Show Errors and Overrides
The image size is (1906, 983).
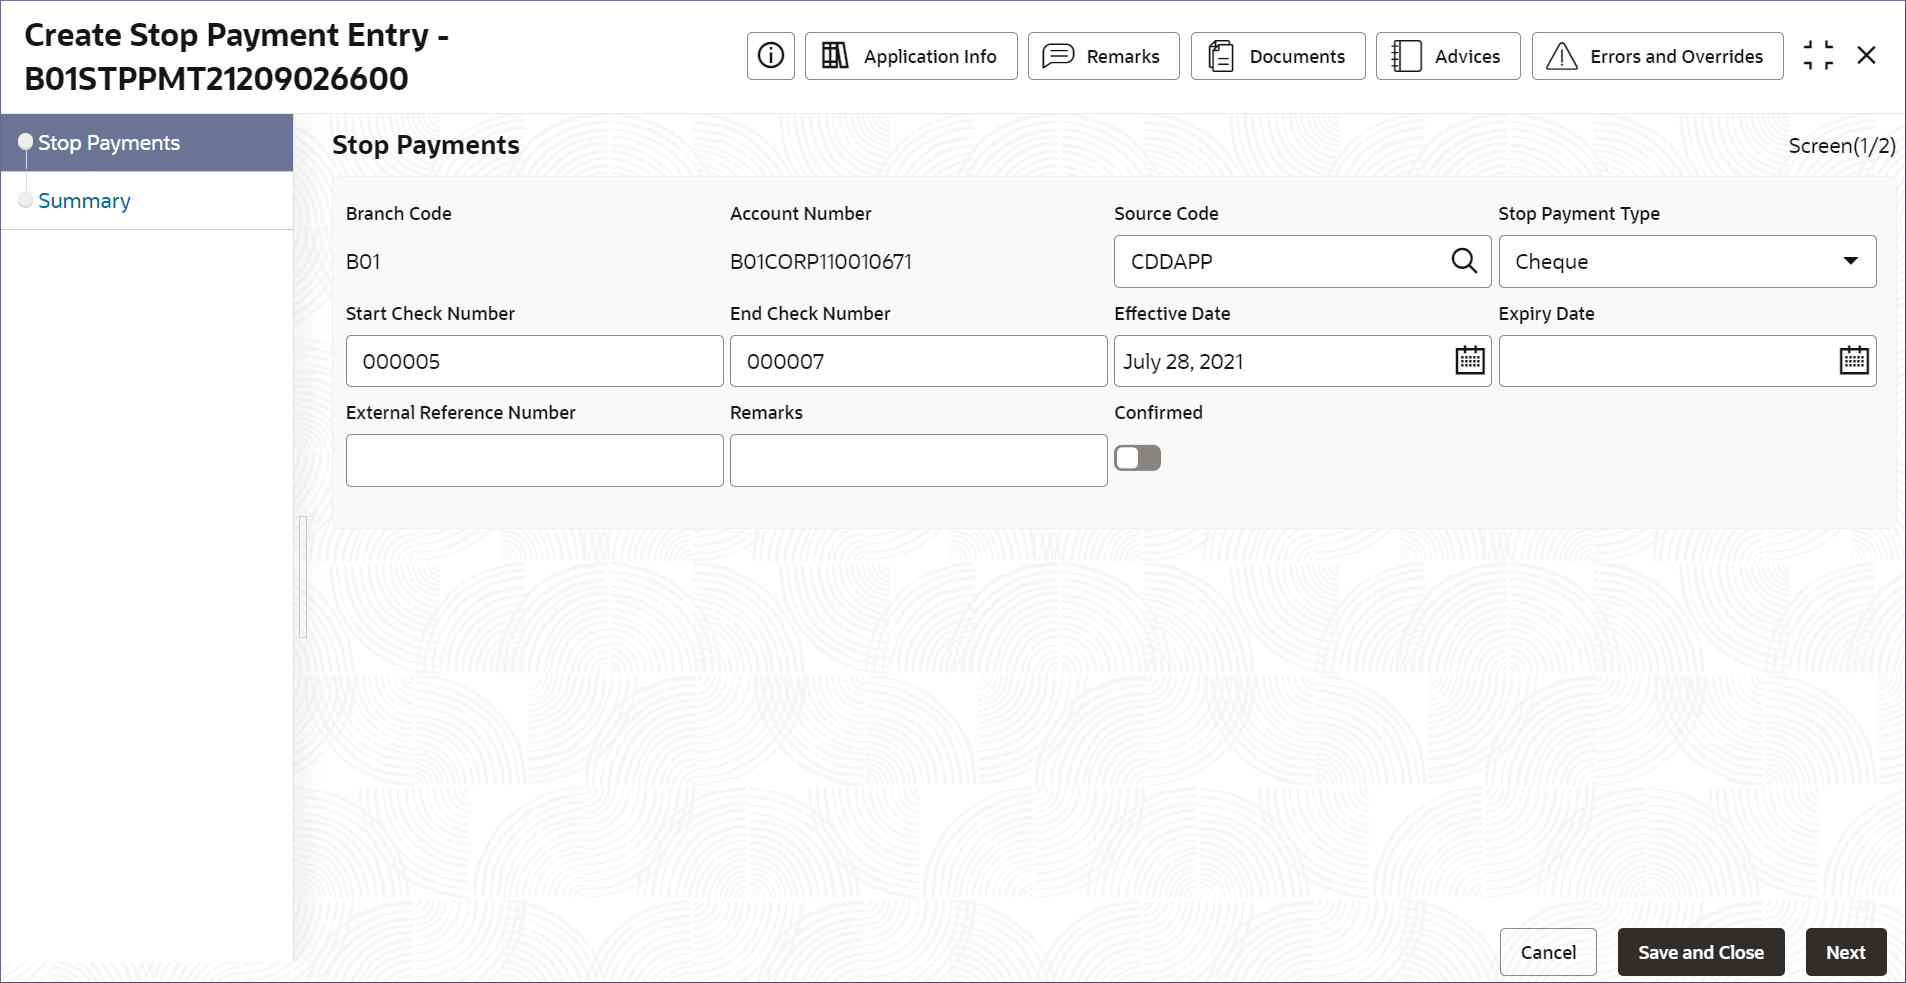[1658, 56]
